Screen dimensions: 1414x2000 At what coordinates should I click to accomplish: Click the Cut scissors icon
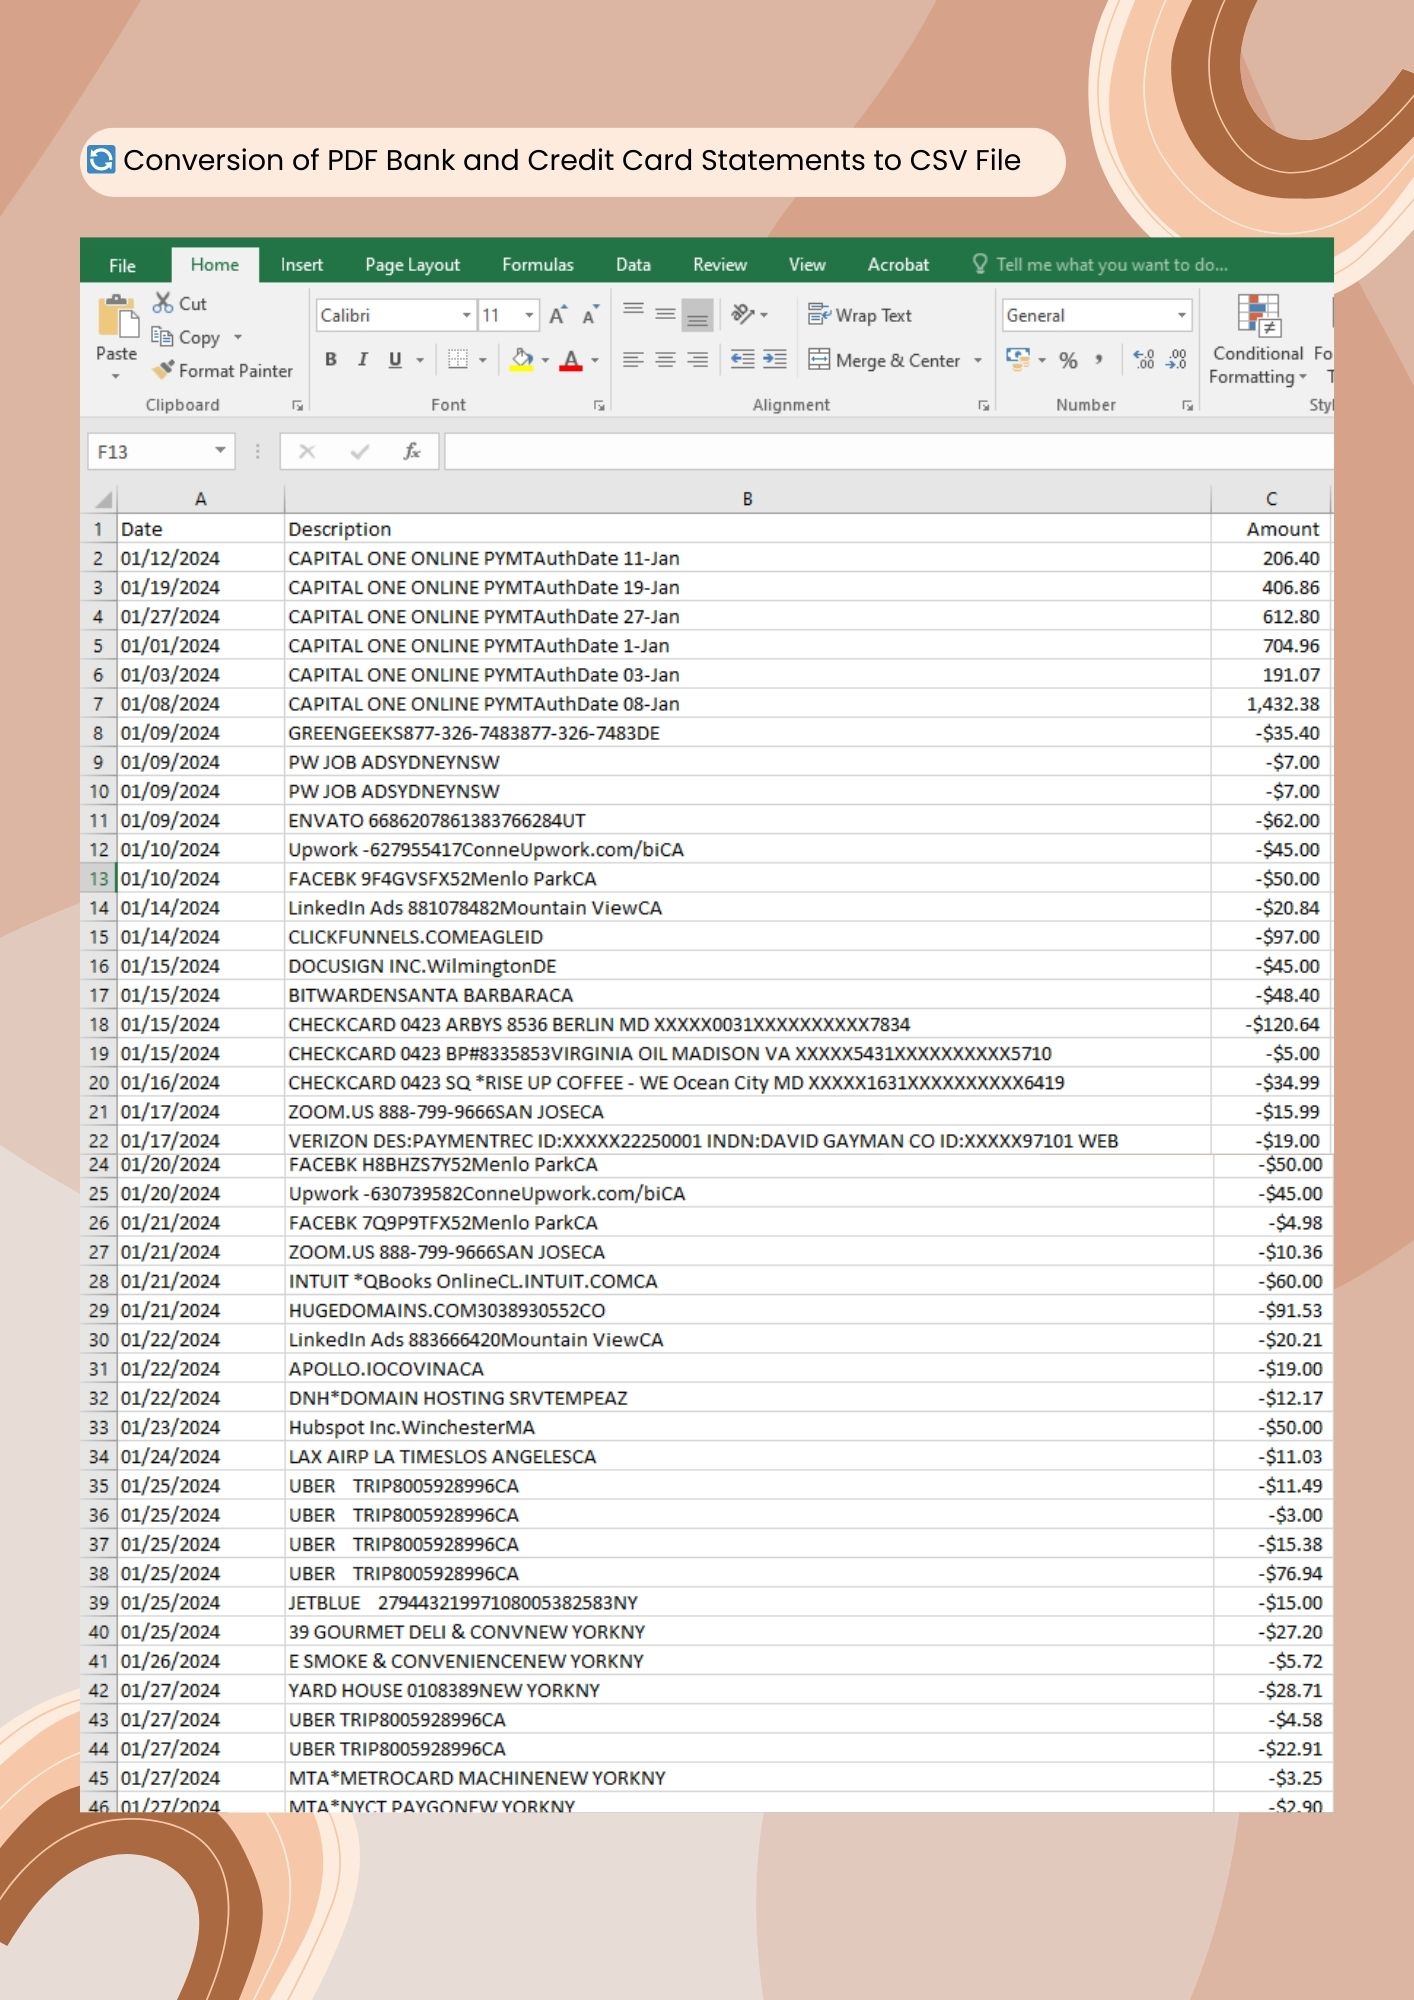click(163, 303)
